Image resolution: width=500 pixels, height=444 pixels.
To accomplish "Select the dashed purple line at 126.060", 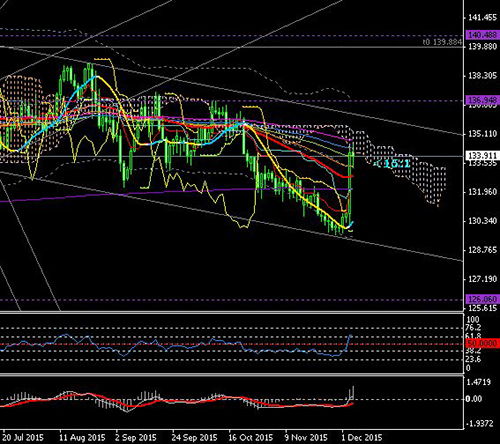I will 232,300.
